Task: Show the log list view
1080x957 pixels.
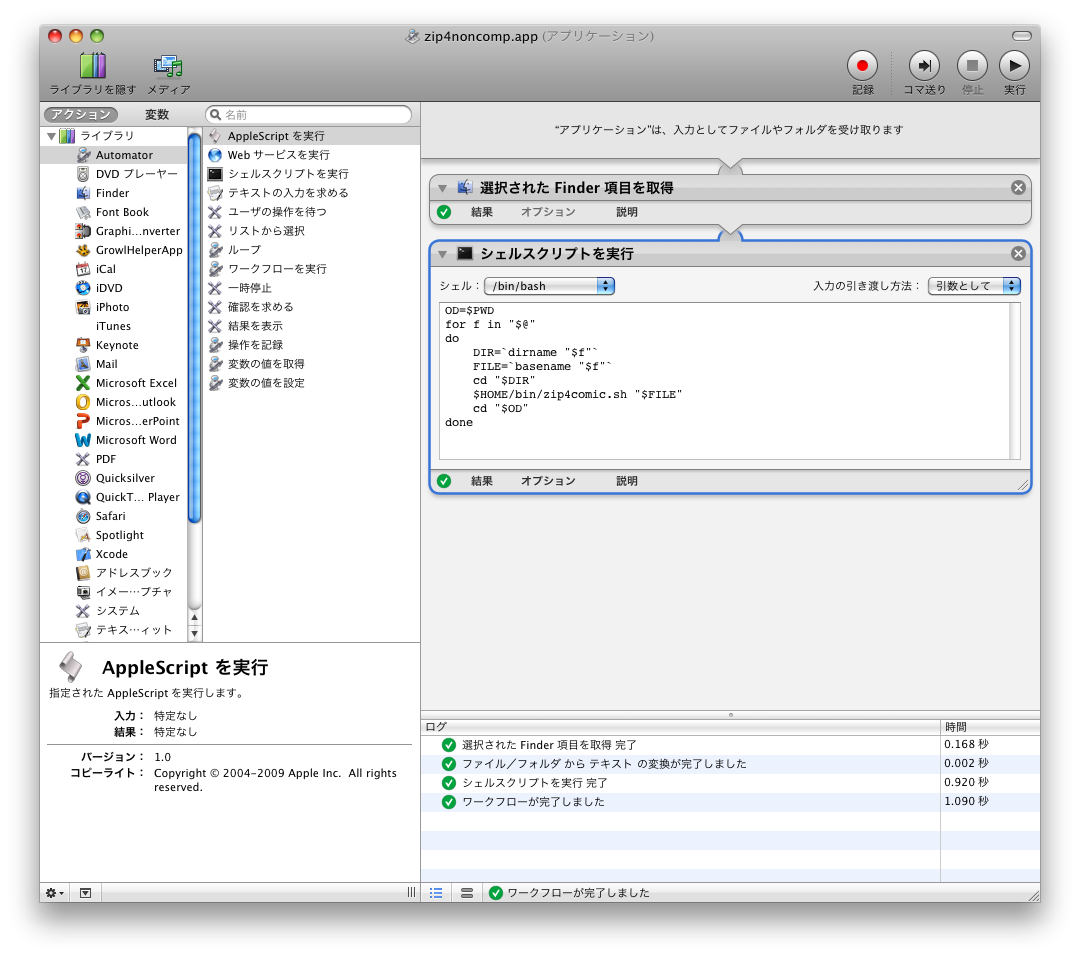Action: point(436,893)
